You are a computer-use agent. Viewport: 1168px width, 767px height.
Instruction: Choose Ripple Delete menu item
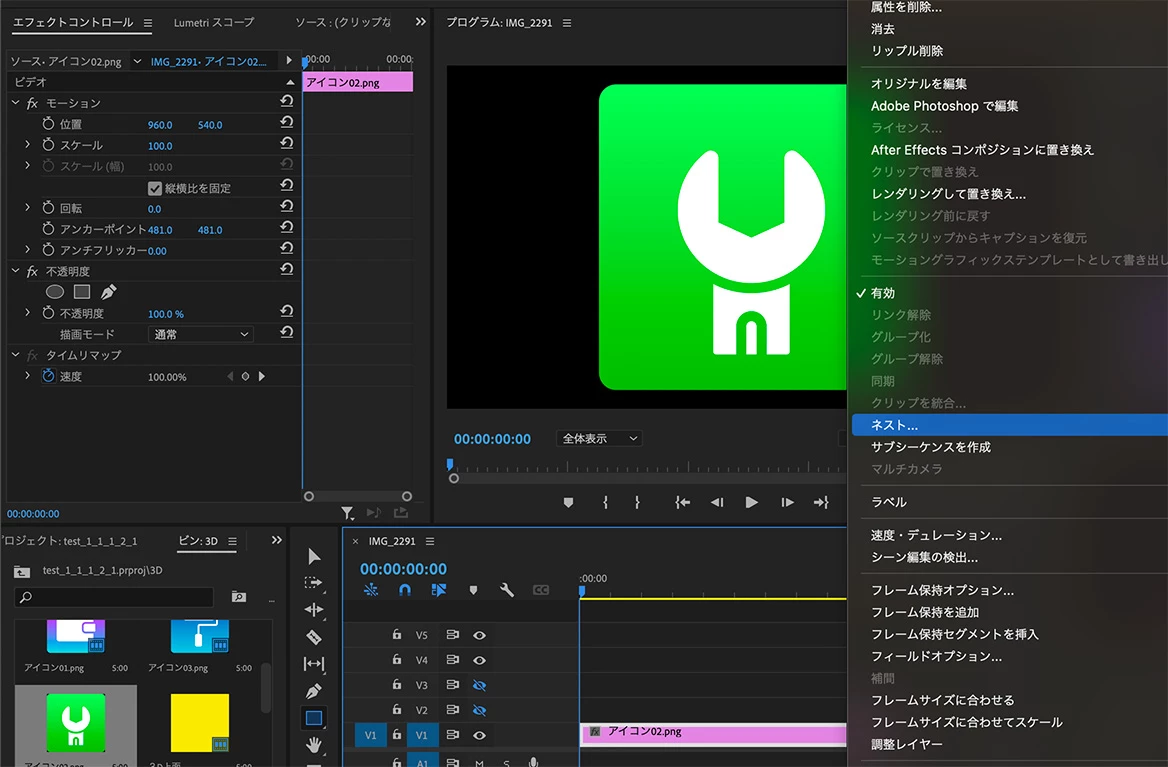[907, 51]
